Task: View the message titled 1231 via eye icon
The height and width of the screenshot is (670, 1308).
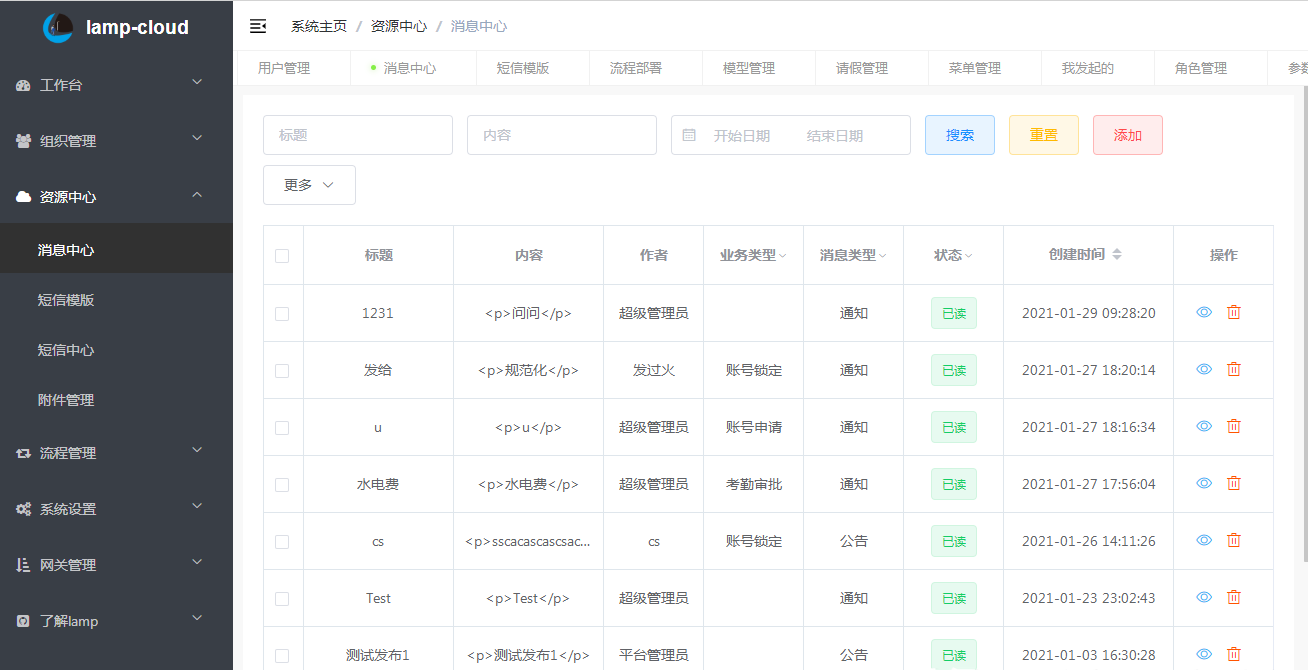Action: pos(1204,312)
